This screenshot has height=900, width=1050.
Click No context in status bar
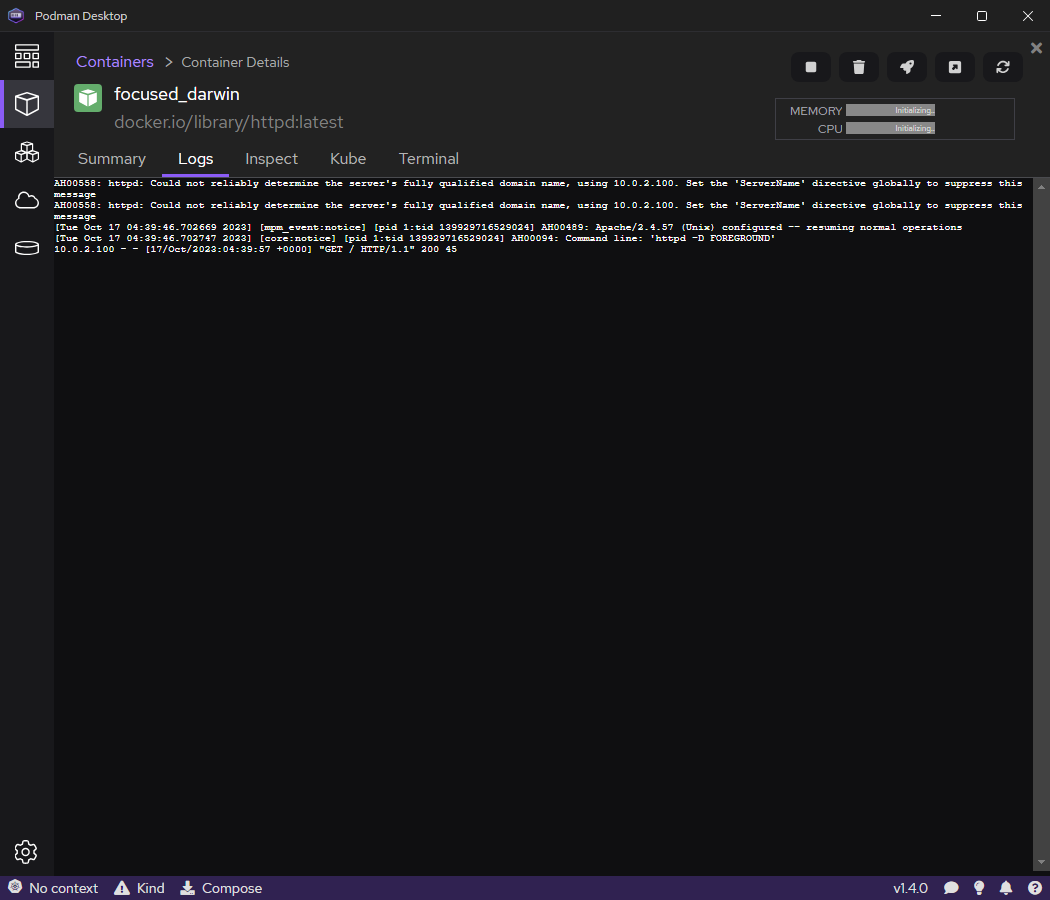[x=54, y=888]
